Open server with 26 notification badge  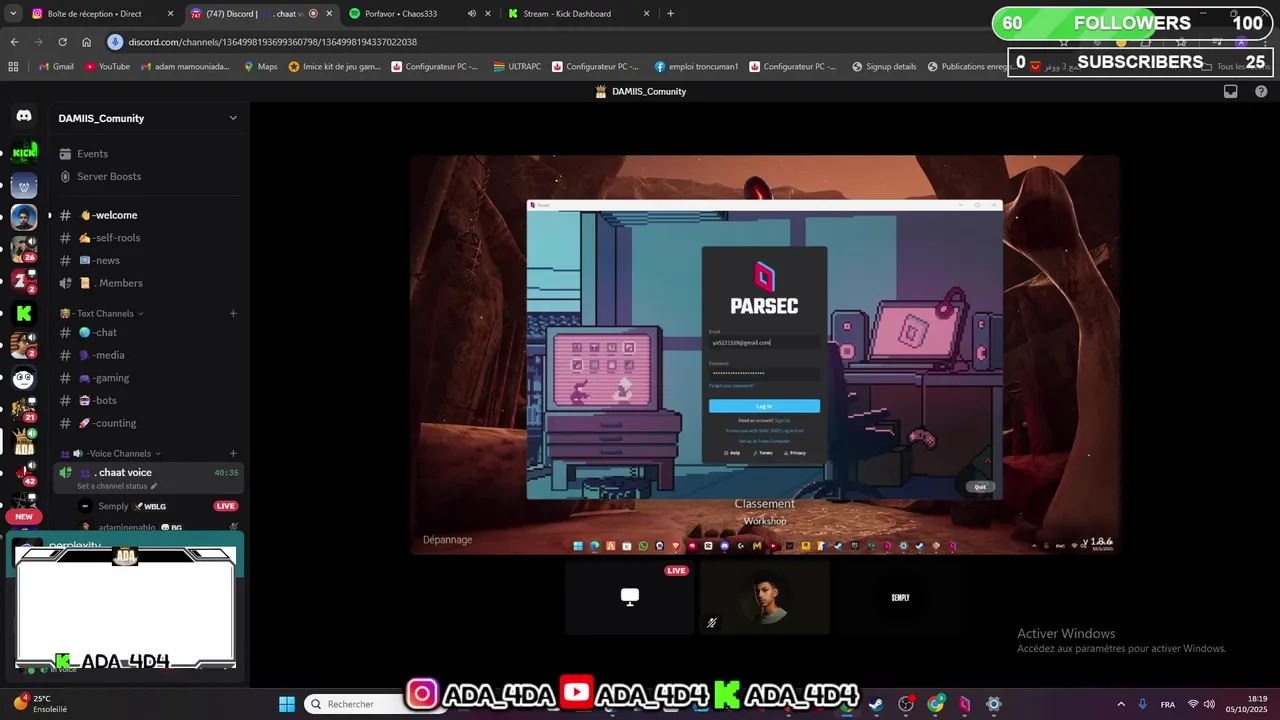(x=24, y=249)
